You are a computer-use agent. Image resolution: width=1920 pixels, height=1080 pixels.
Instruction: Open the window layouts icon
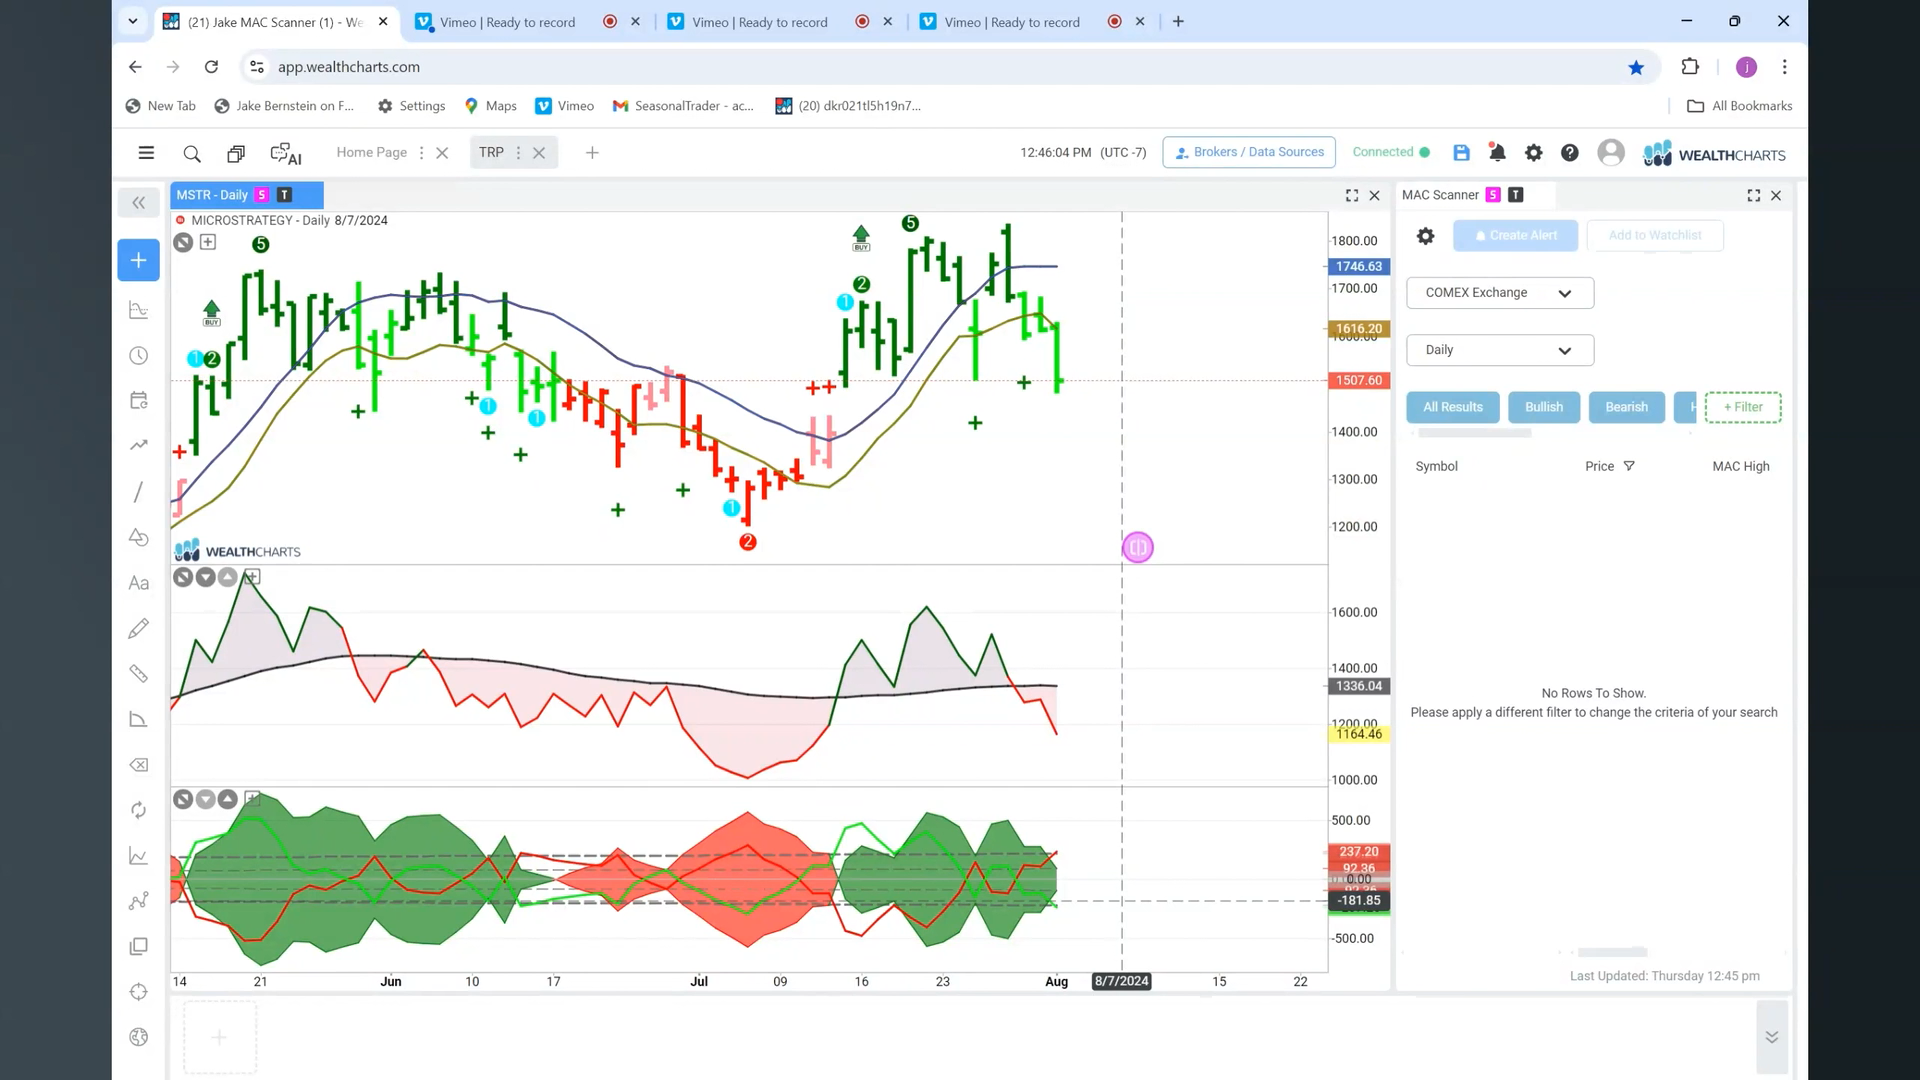coord(236,153)
